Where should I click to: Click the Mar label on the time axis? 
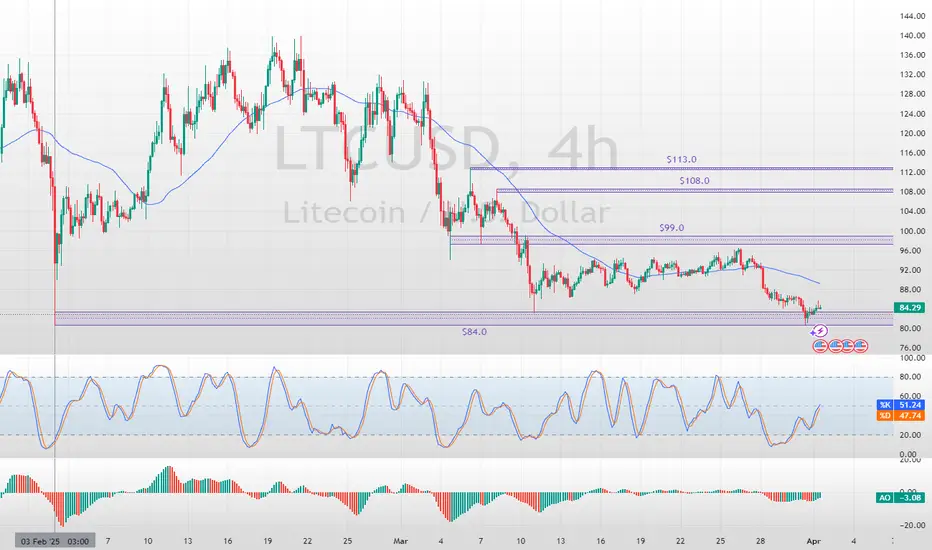[401, 541]
